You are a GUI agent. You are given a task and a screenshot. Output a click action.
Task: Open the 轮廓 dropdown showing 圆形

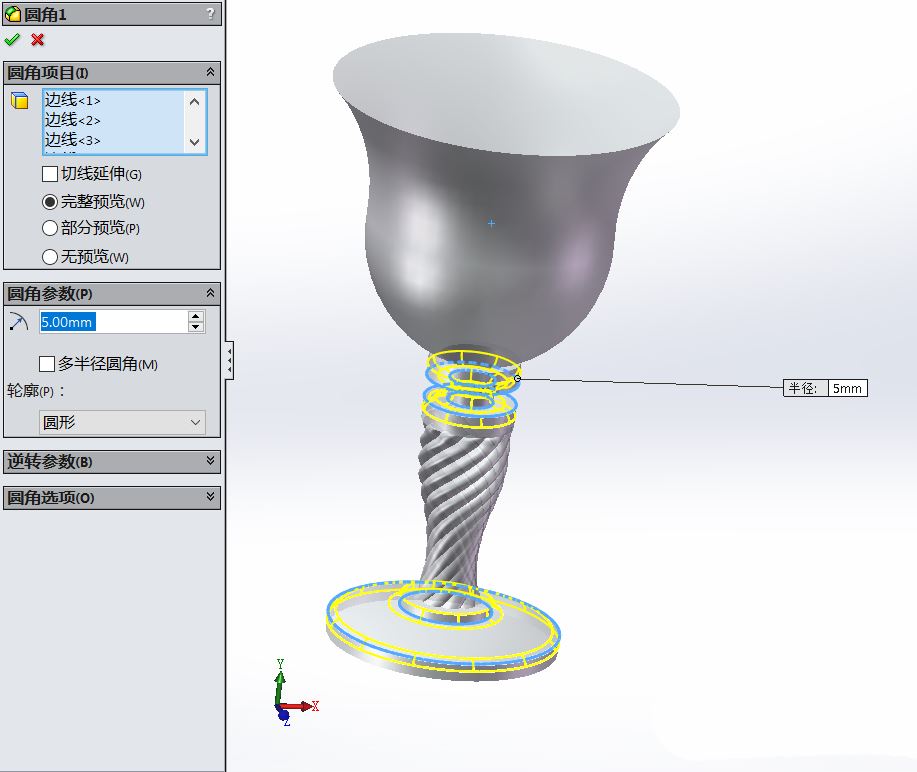[122, 423]
